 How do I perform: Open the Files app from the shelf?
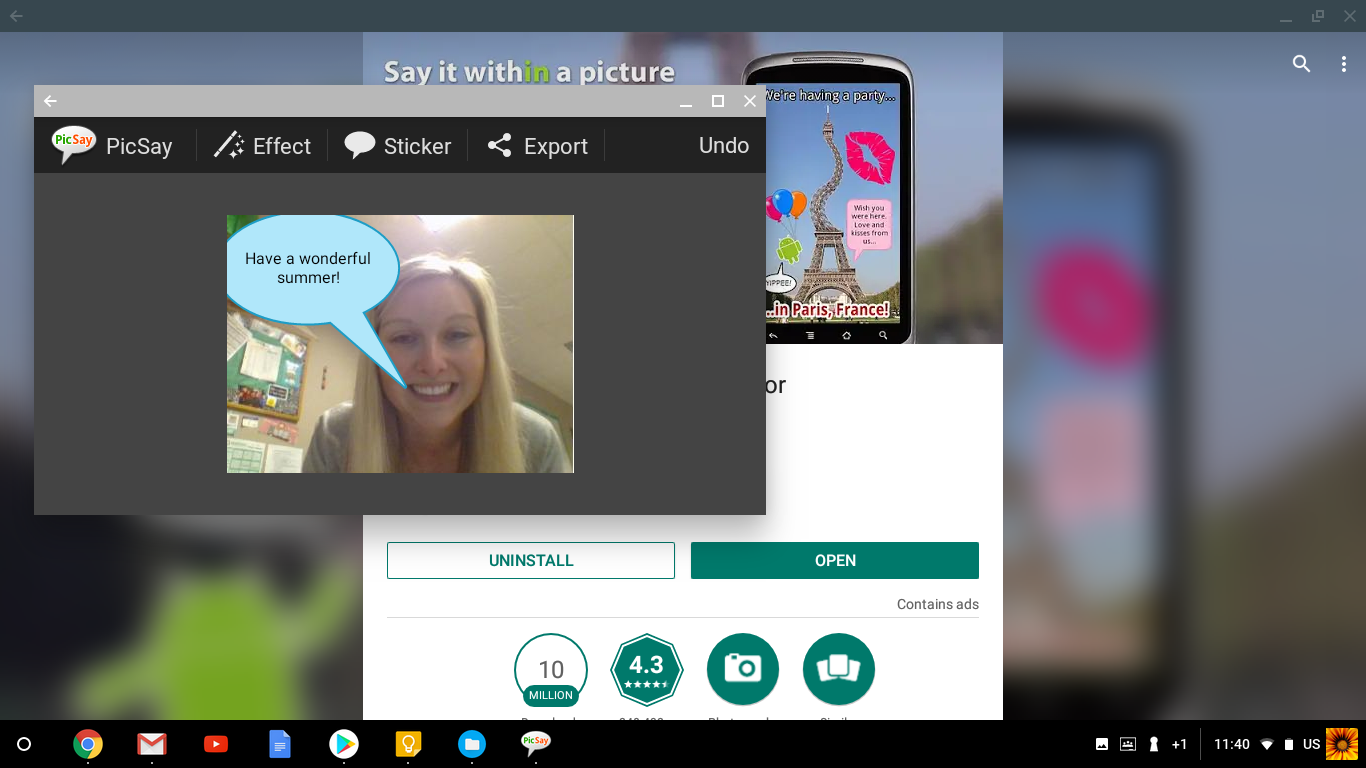click(472, 744)
